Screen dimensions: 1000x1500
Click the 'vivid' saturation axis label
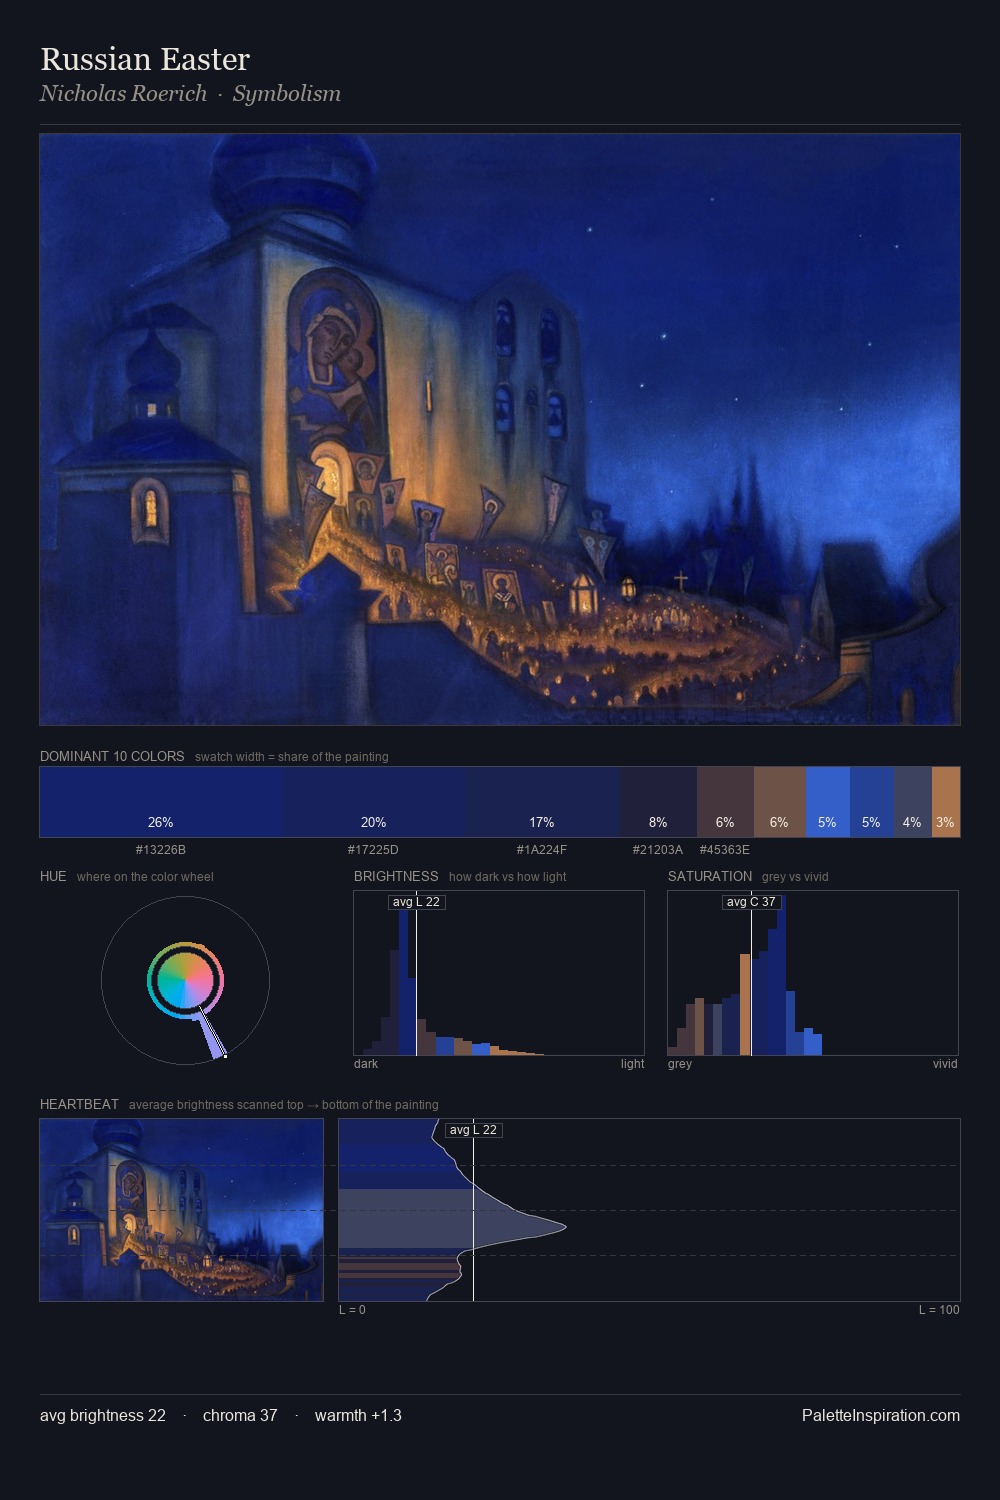(x=945, y=1064)
